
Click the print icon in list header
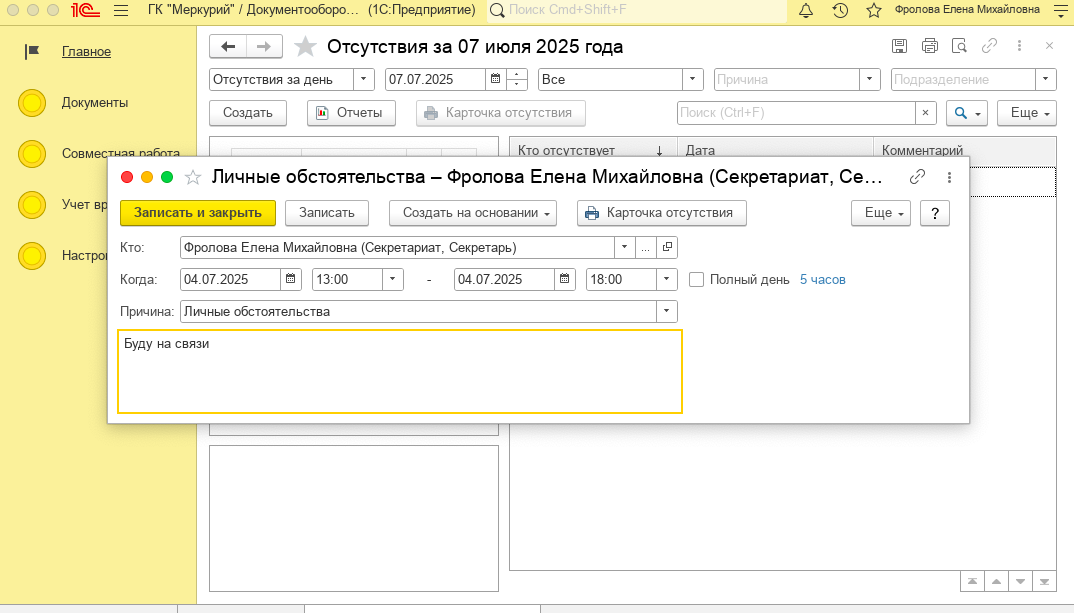[x=929, y=46]
